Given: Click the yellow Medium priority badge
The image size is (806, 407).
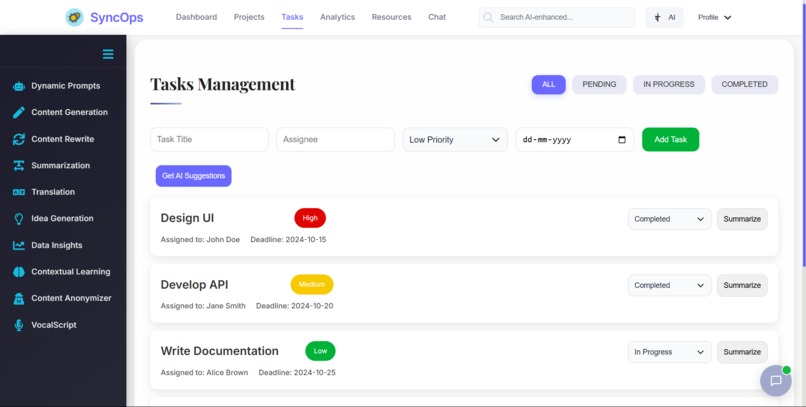Looking at the screenshot, I should (x=312, y=285).
